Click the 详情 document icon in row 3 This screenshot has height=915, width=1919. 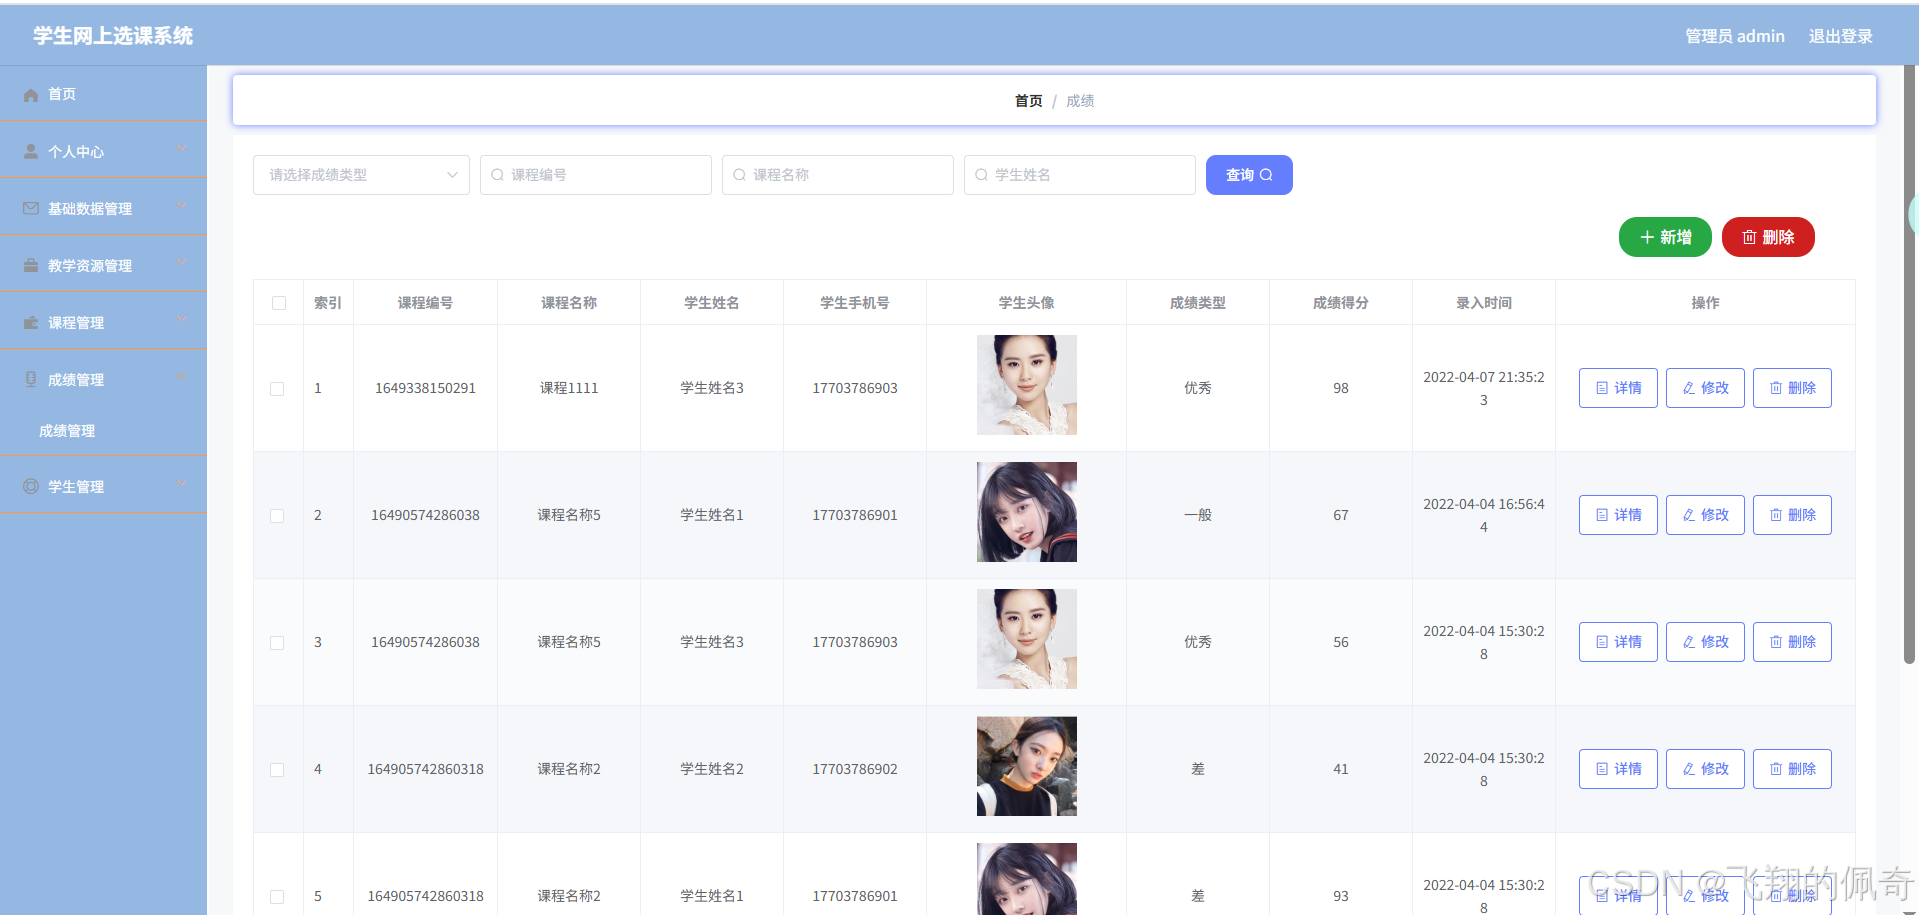tap(1602, 642)
